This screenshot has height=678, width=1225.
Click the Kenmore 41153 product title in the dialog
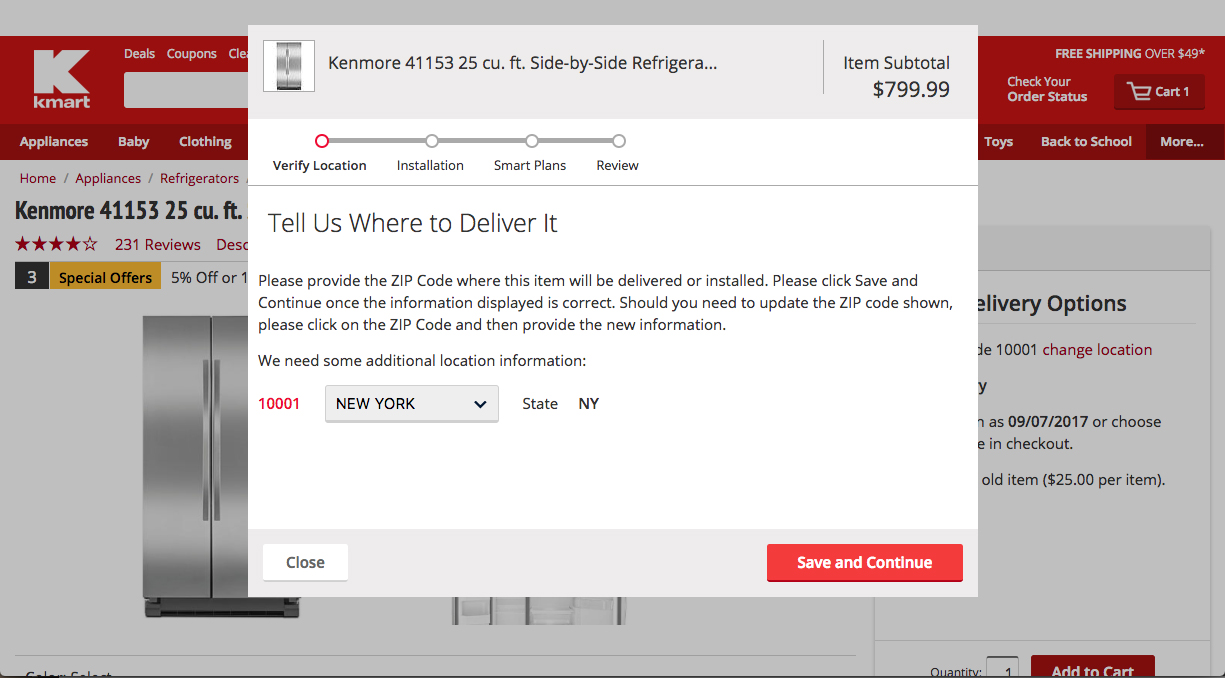click(x=523, y=63)
